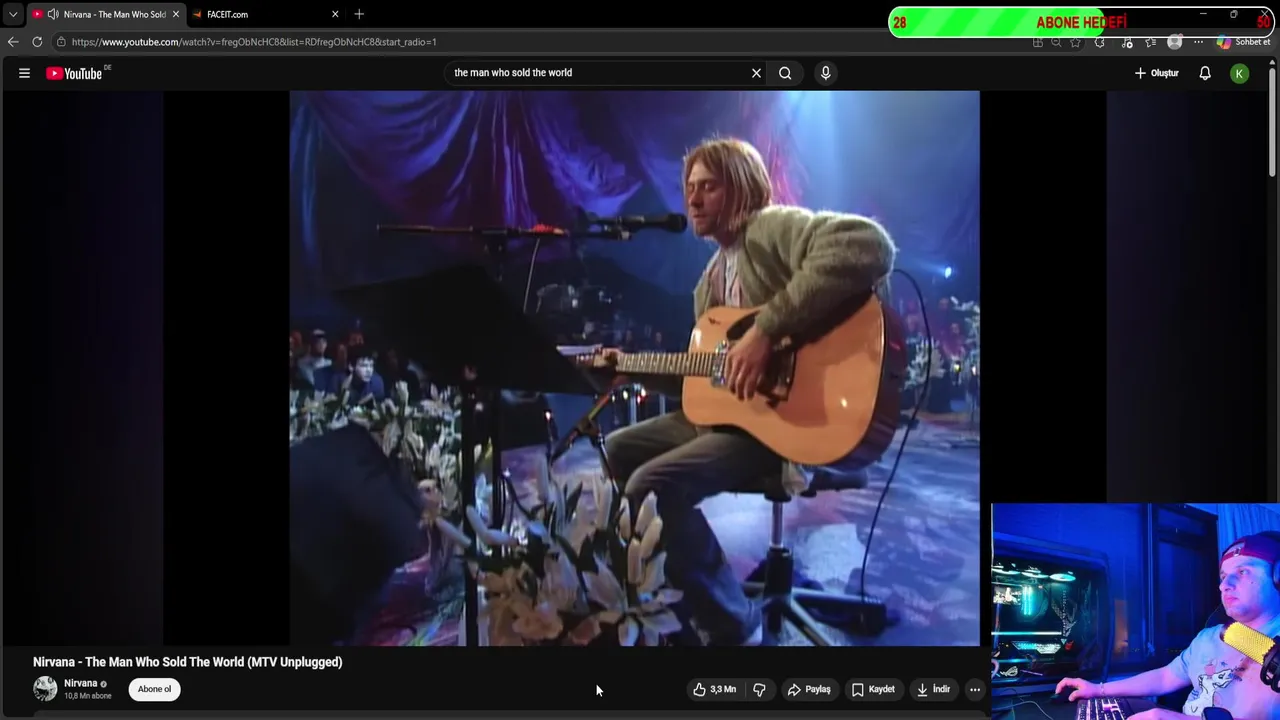Reload the current page
The height and width of the screenshot is (720, 1280).
pos(37,42)
